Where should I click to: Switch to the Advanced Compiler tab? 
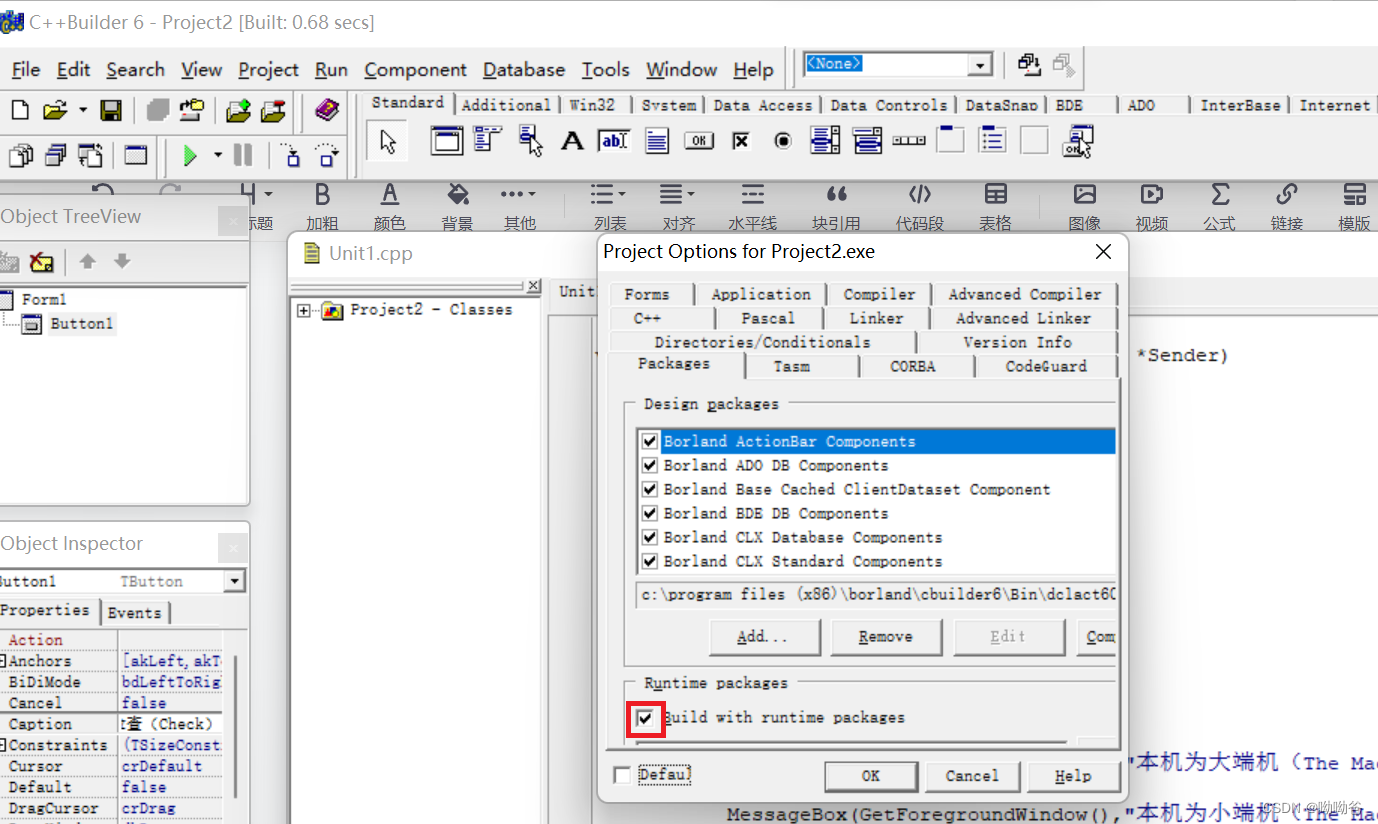coord(1025,294)
